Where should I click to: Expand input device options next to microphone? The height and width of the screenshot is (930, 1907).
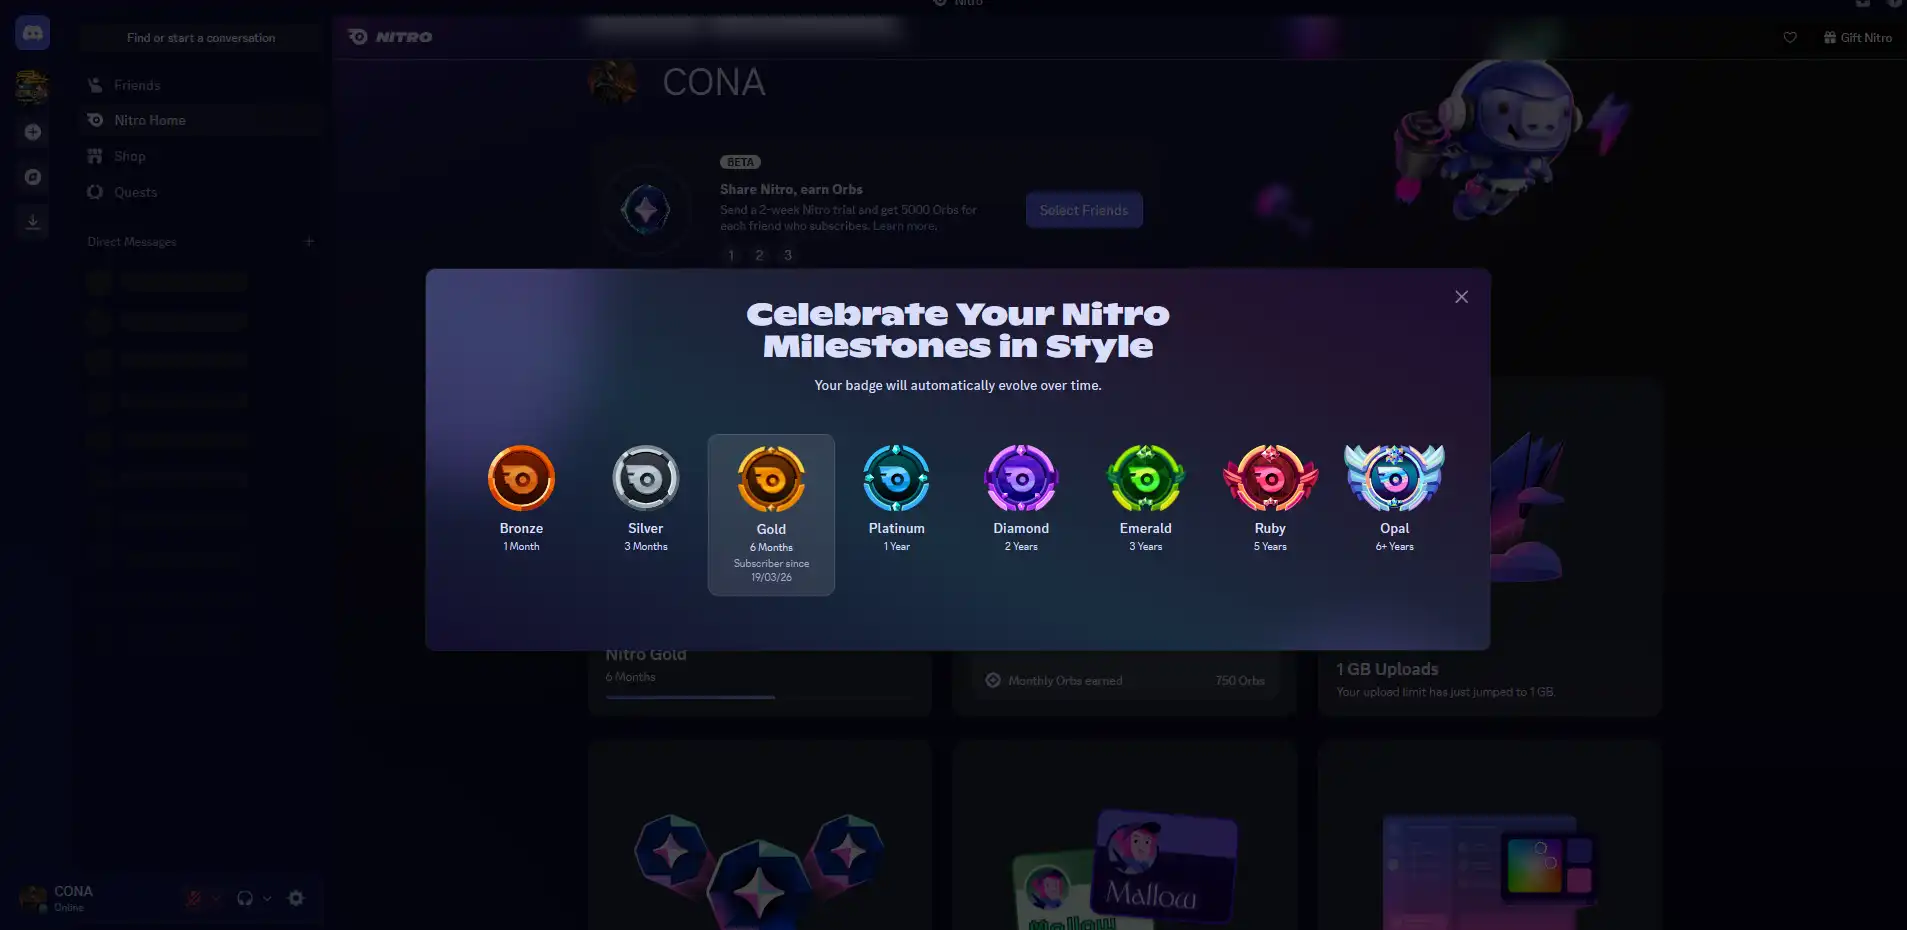215,898
